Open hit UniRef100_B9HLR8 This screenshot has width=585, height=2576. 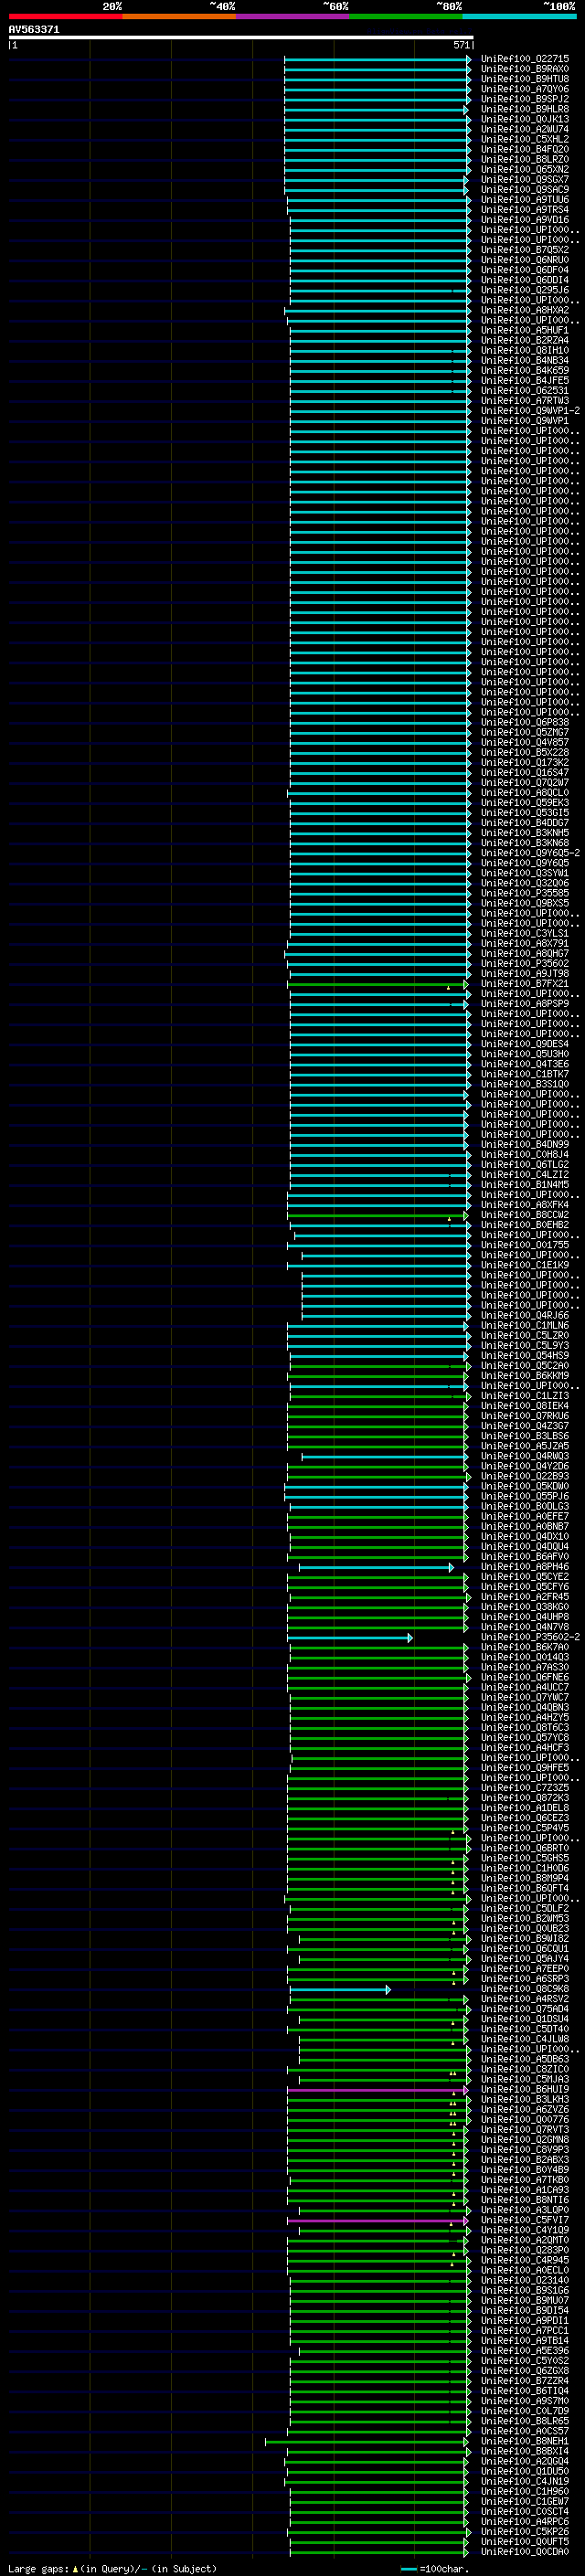[x=524, y=109]
